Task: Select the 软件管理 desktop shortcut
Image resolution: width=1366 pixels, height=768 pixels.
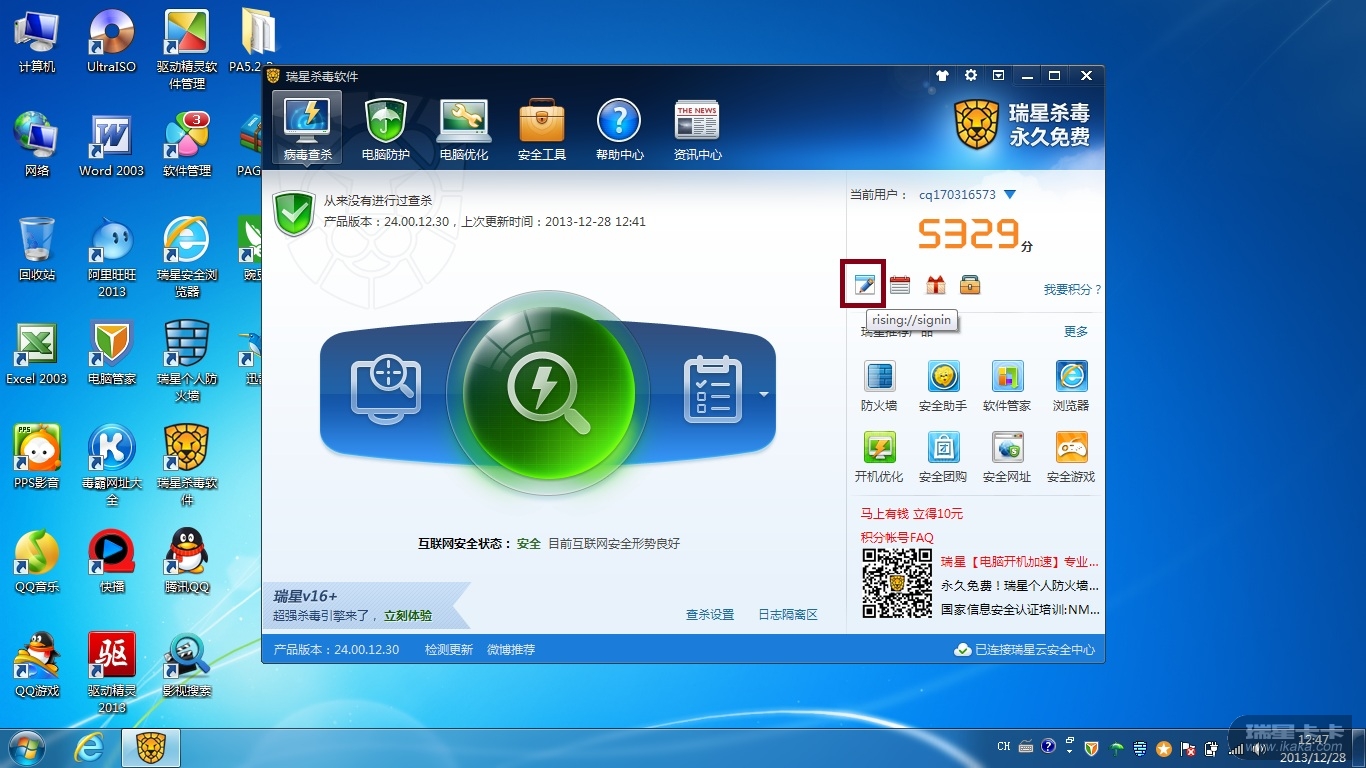Action: click(x=187, y=146)
